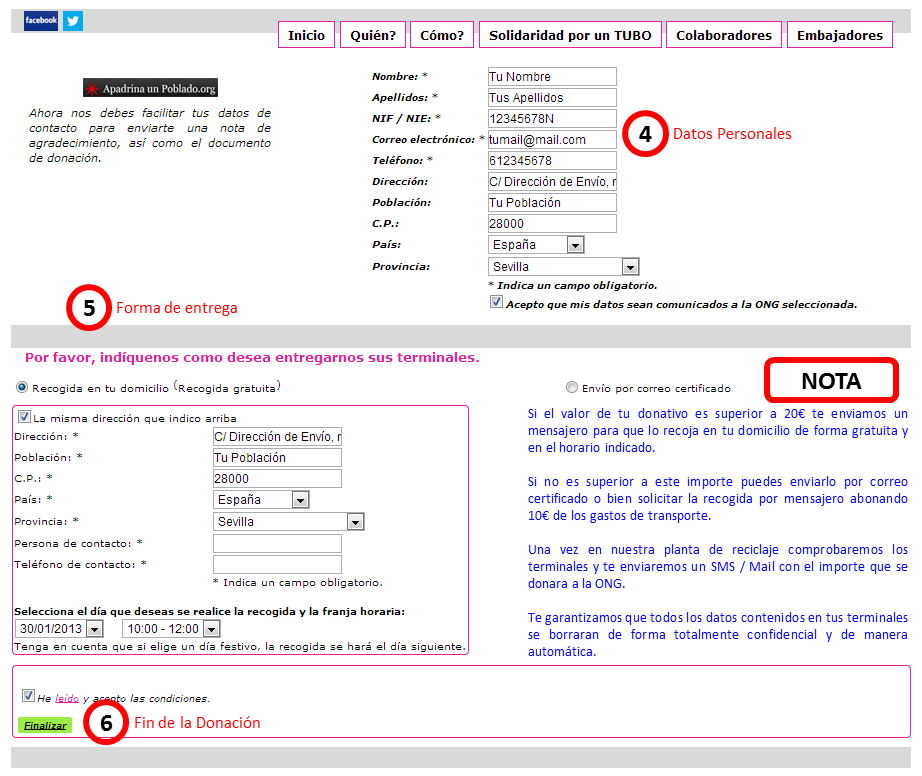Screen dimensions: 922x776
Task: Navigate to Embajadores menu item
Action: pyautogui.click(x=840, y=35)
